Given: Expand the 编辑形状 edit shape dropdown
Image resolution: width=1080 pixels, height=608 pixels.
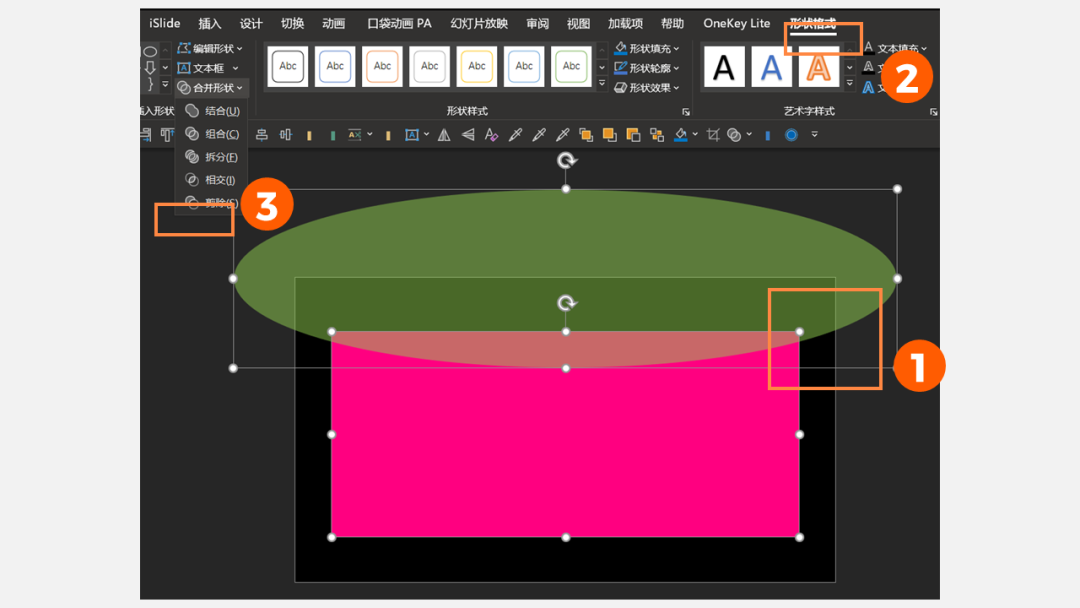Looking at the screenshot, I should pyautogui.click(x=210, y=48).
